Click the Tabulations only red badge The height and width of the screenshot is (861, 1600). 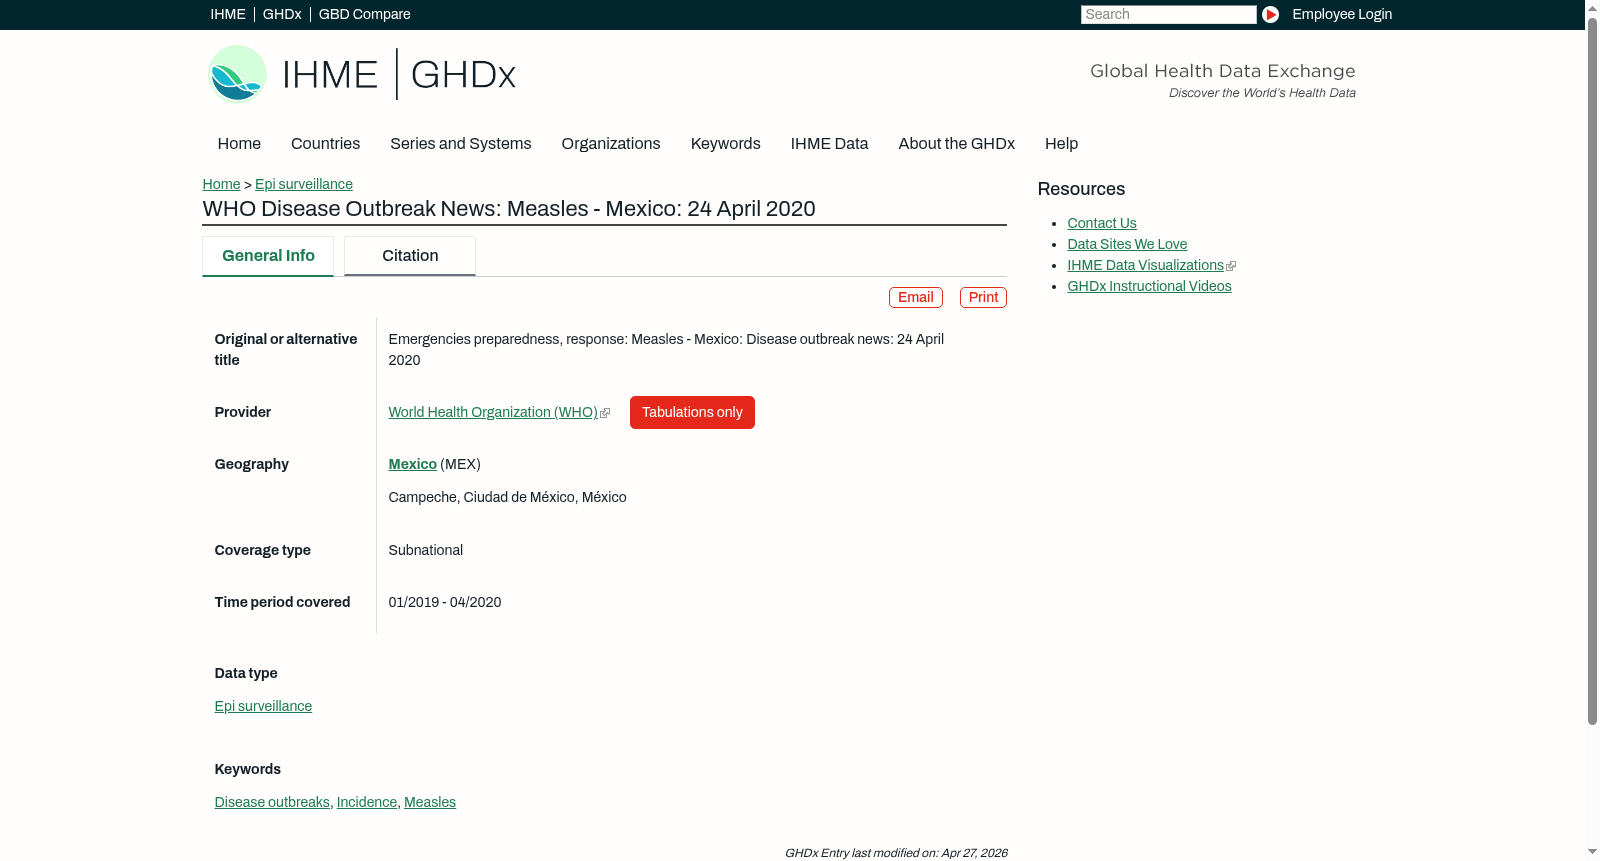pos(692,412)
